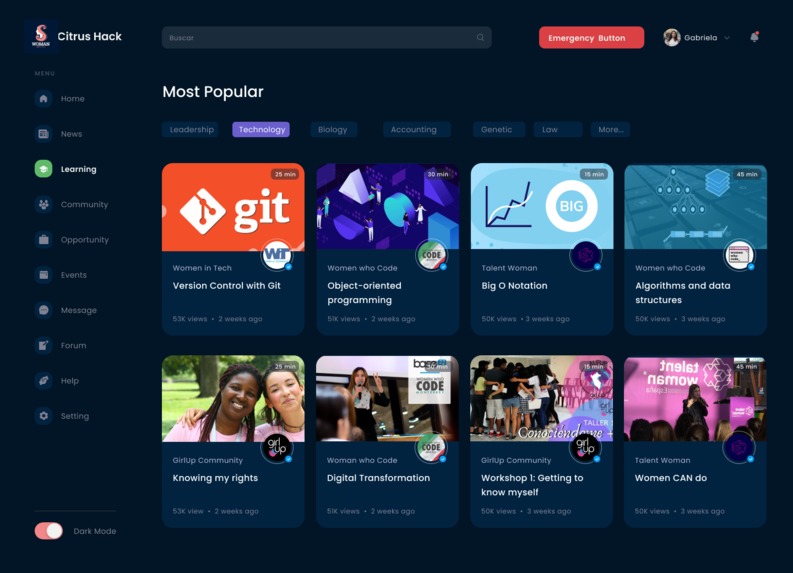This screenshot has height=573, width=793.
Task: Select the green Learning graduation cap icon
Action: tap(43, 169)
